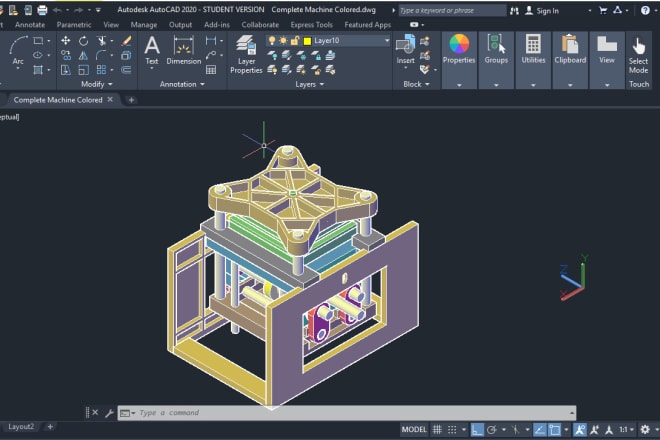
Task: Select the Ellipse draw tool
Action: pos(38,55)
